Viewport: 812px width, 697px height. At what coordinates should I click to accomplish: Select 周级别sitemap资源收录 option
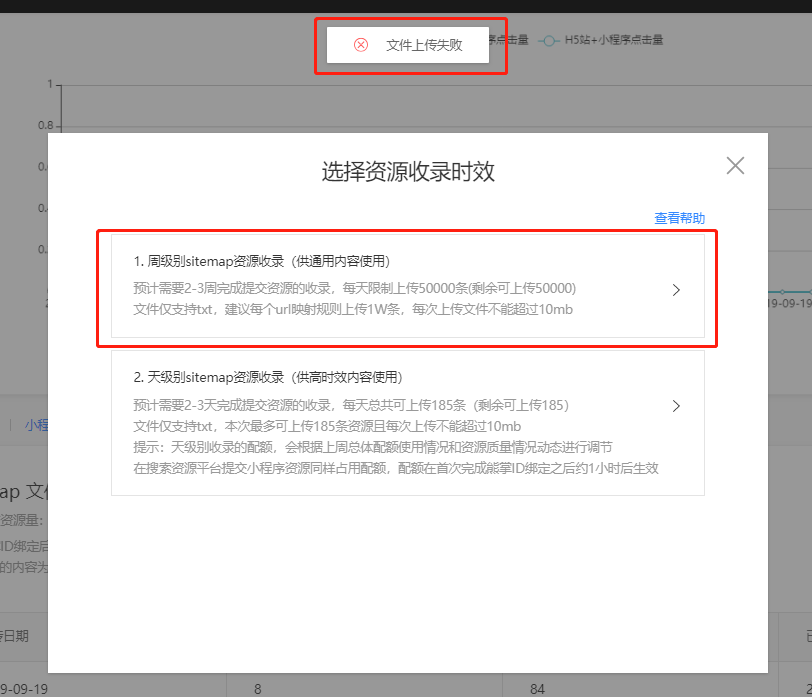point(408,286)
